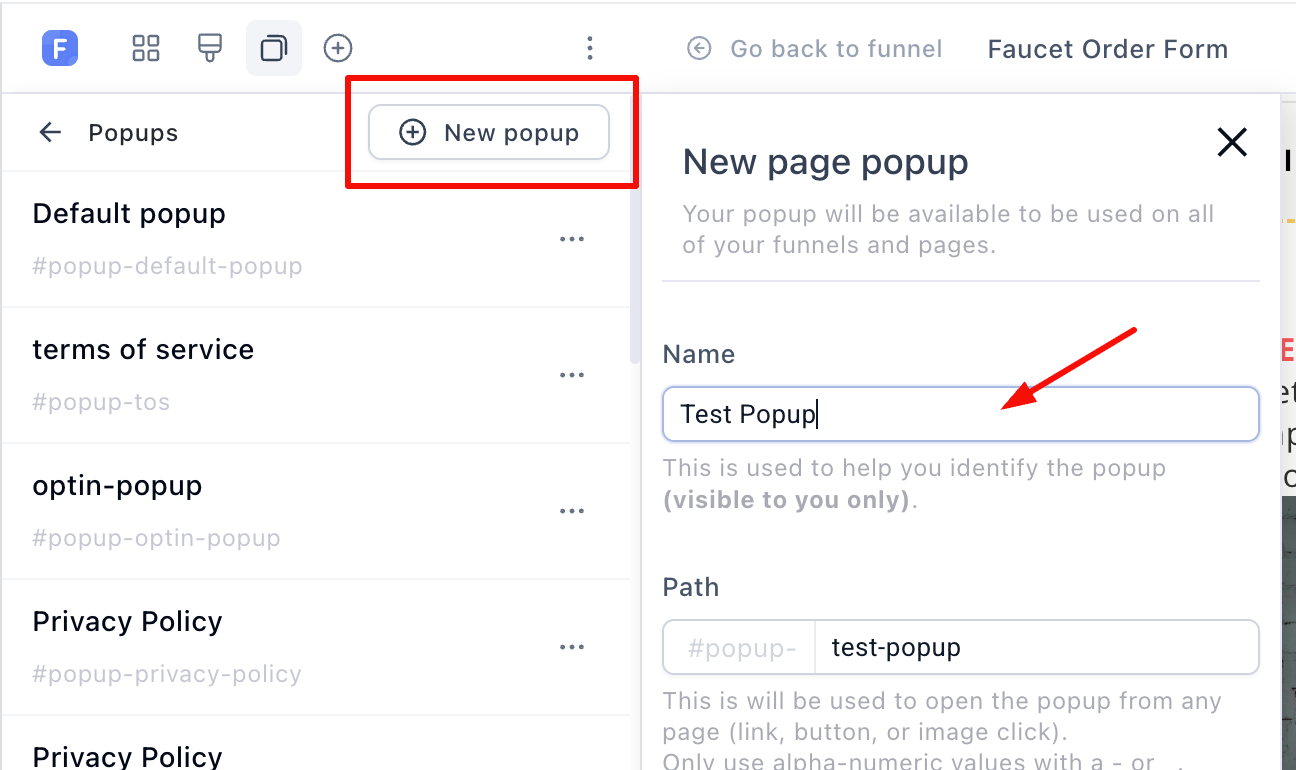Open the grid dashboard icon
Viewport: 1296px width, 770px height.
pos(146,48)
